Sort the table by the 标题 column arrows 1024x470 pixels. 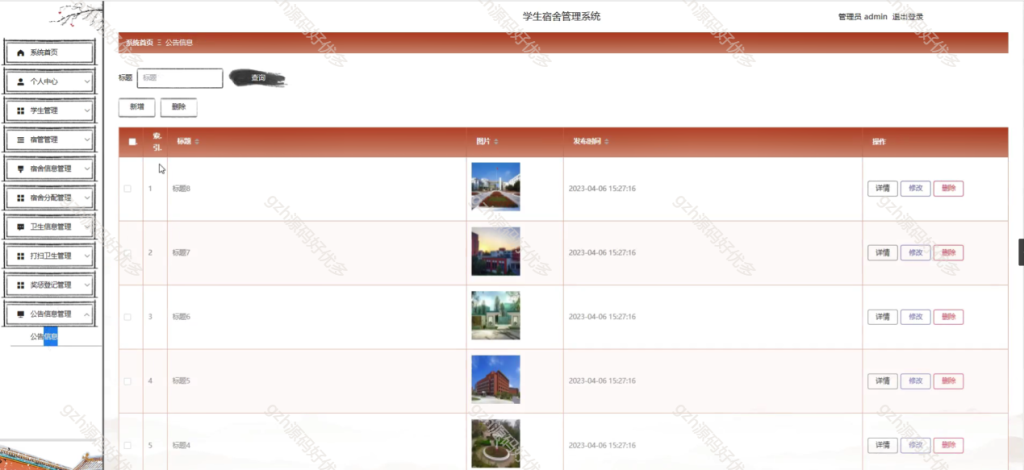coord(196,142)
